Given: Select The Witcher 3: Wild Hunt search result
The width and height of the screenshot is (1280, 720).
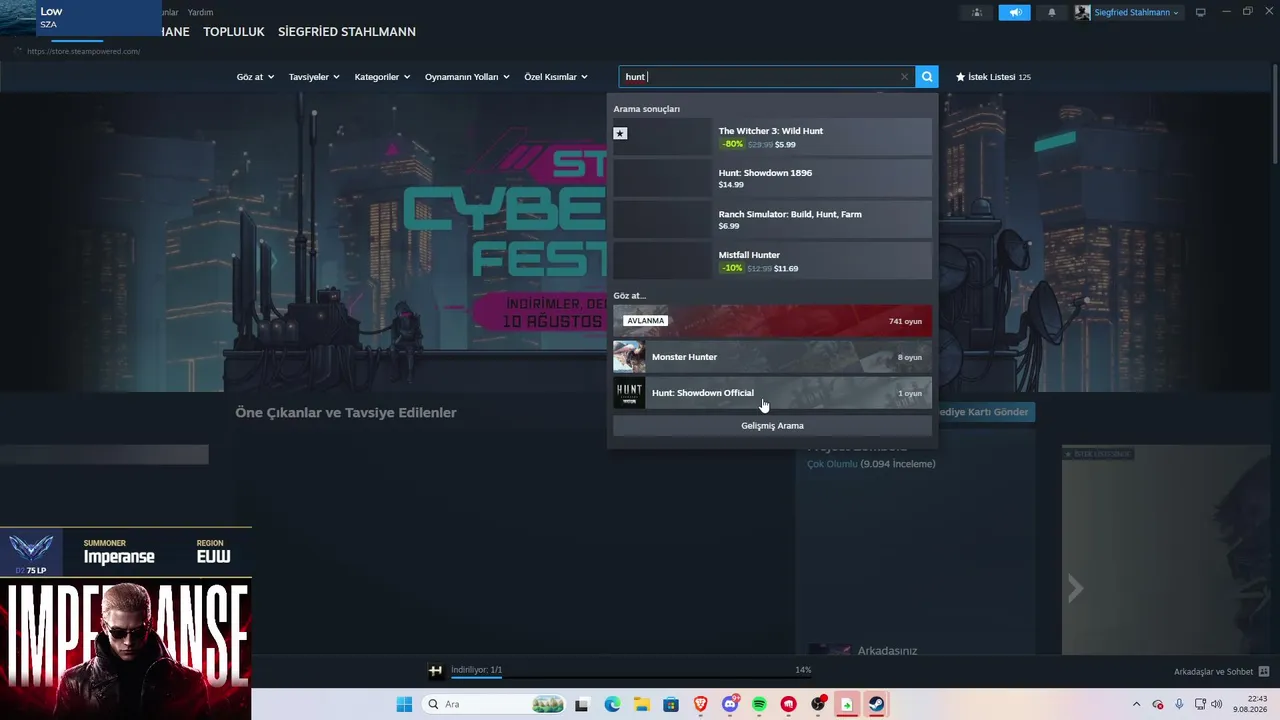Looking at the screenshot, I should coord(772,137).
